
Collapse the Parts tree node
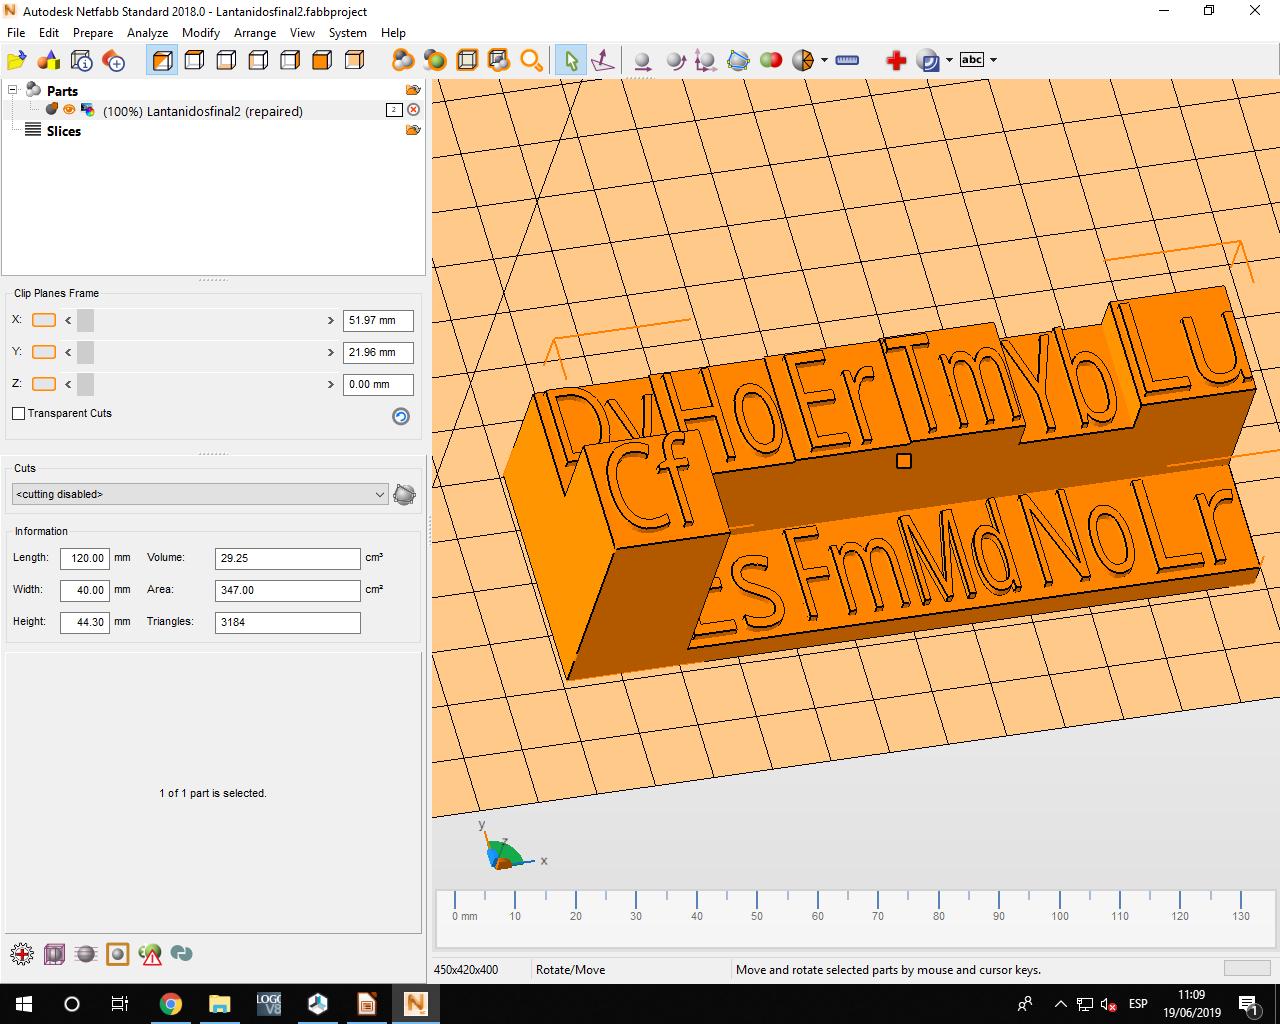pos(14,90)
